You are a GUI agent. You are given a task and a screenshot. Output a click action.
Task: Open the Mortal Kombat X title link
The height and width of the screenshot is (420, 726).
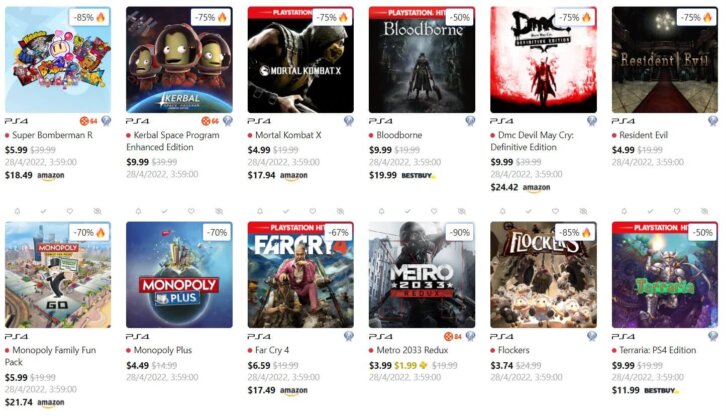tap(288, 135)
